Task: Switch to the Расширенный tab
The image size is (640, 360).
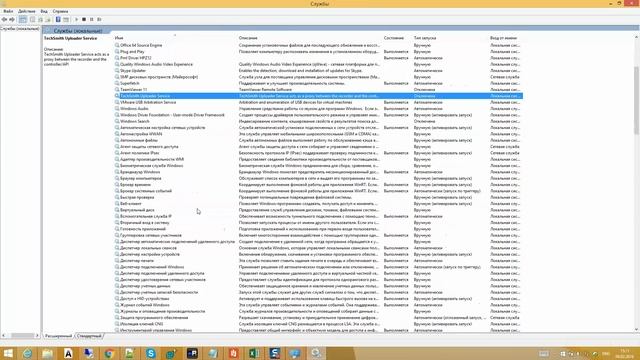Action: coord(58,336)
